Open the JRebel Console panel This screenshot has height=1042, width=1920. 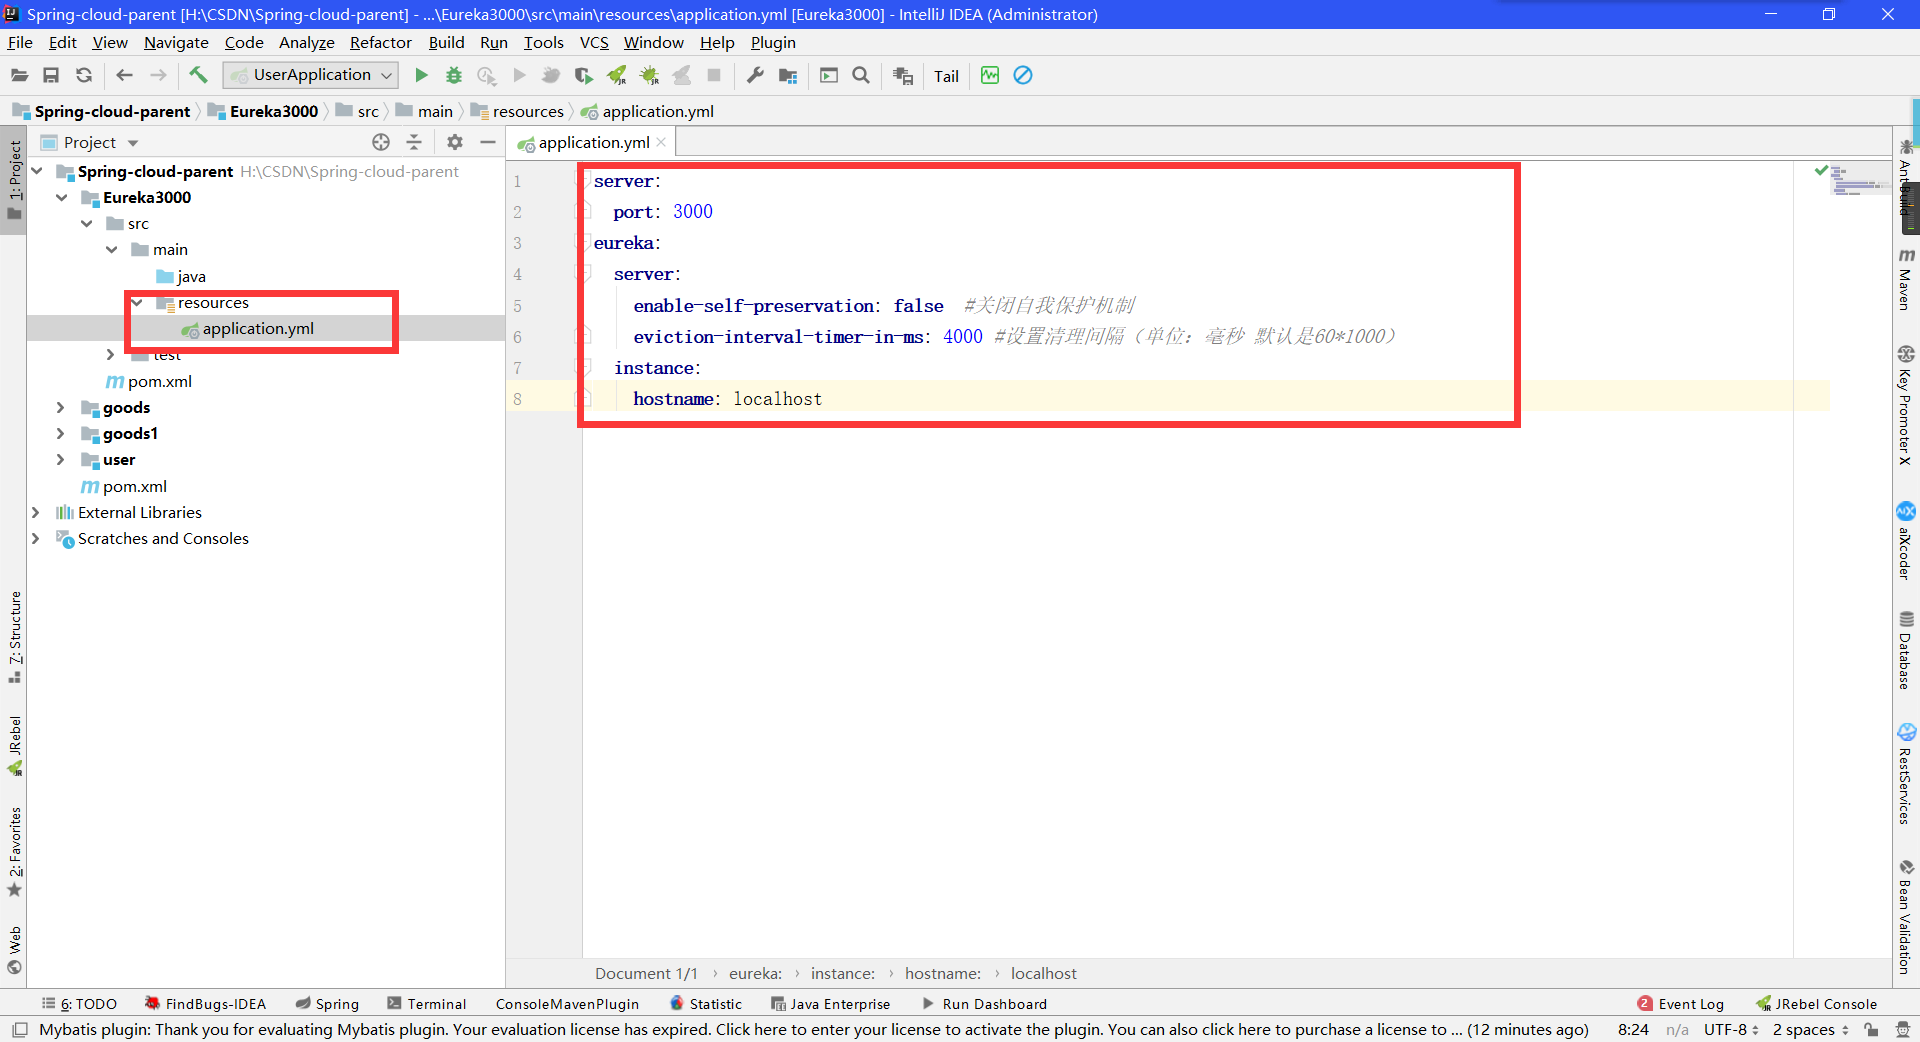tap(1816, 1003)
